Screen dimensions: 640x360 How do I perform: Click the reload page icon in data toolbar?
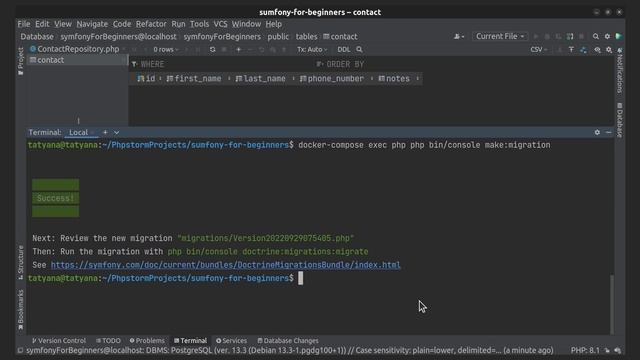point(212,49)
